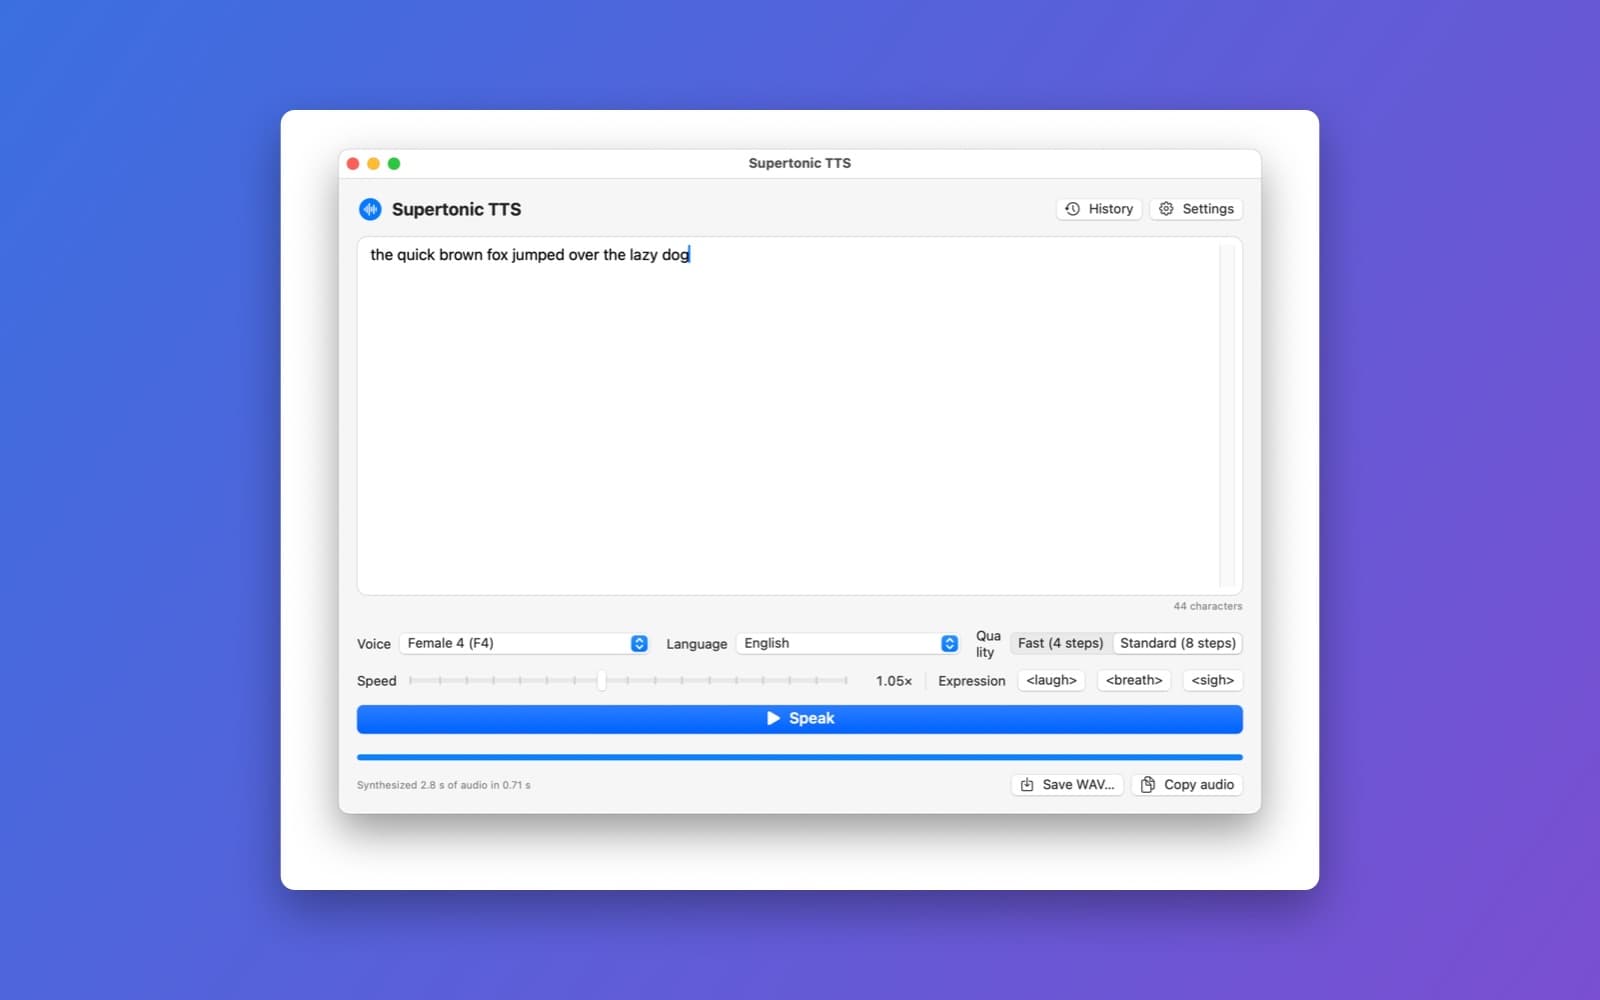This screenshot has height=1000, width=1600.
Task: Insert the <breath> expression tag
Action: 1134,680
